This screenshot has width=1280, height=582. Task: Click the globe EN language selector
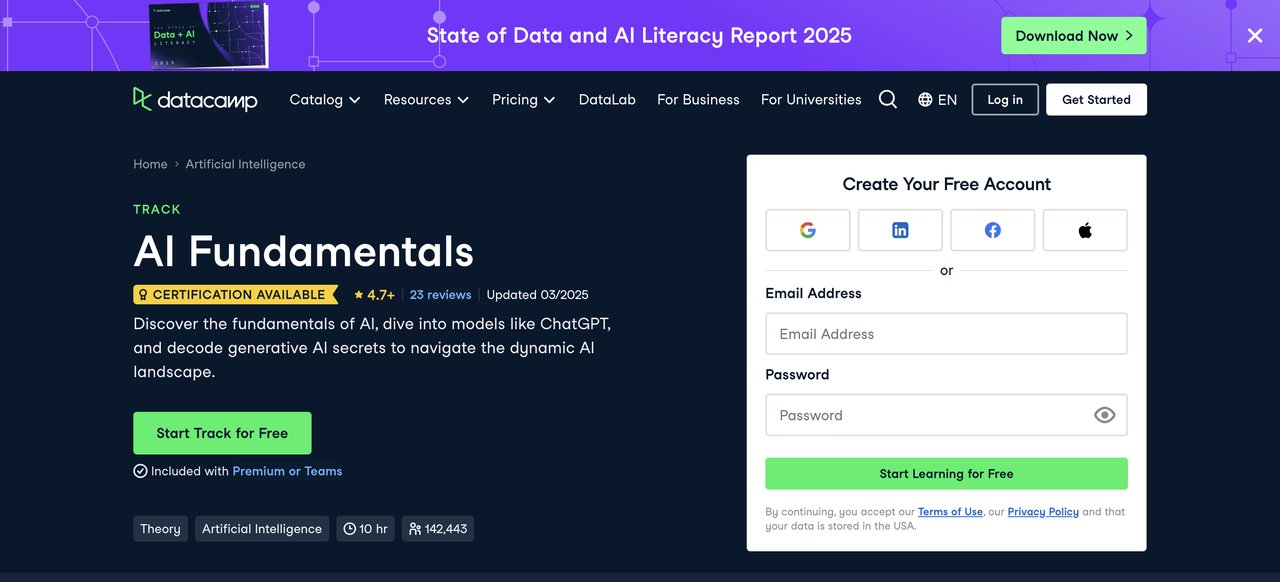pyautogui.click(x=937, y=100)
